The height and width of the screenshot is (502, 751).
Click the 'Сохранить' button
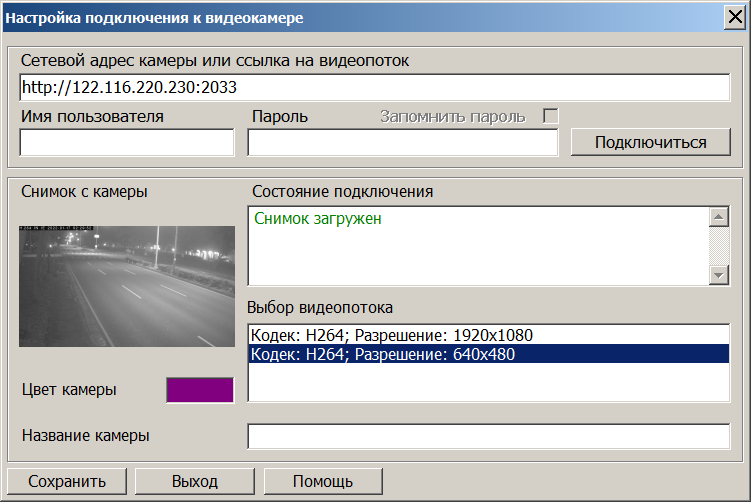click(x=67, y=481)
